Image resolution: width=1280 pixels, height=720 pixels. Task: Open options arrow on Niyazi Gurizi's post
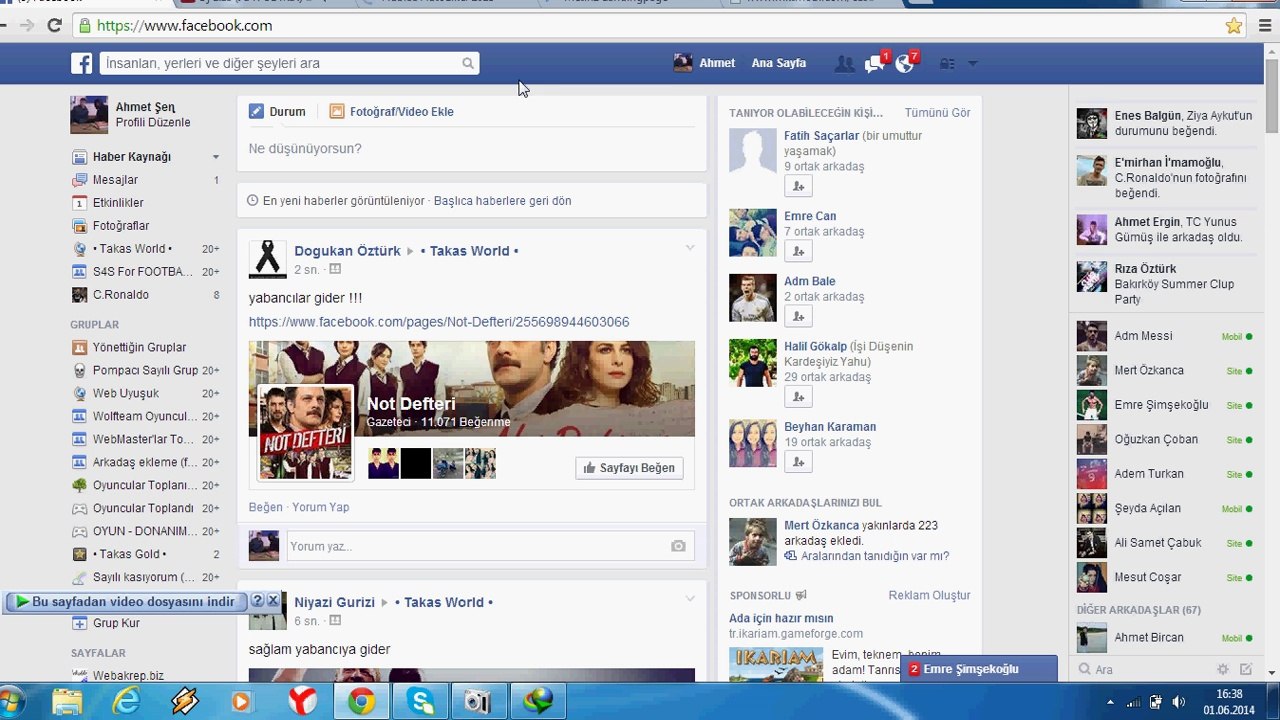[690, 598]
